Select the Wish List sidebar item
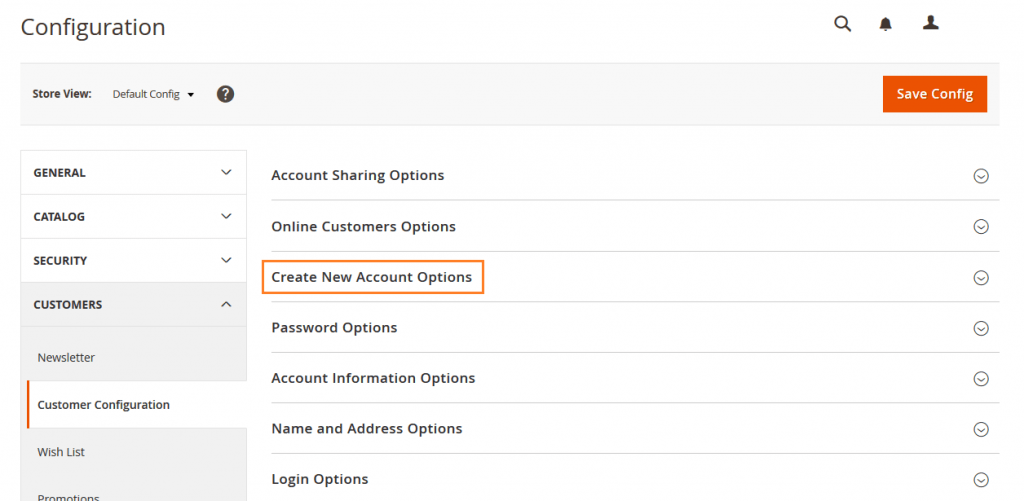The height and width of the screenshot is (501, 1024). coord(61,452)
